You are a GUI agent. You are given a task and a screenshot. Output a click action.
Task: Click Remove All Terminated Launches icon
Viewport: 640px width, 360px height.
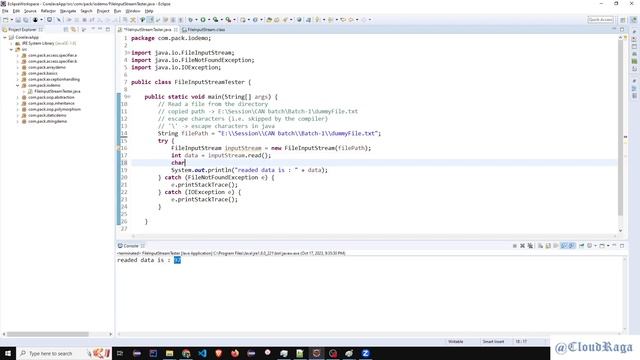click(x=530, y=246)
